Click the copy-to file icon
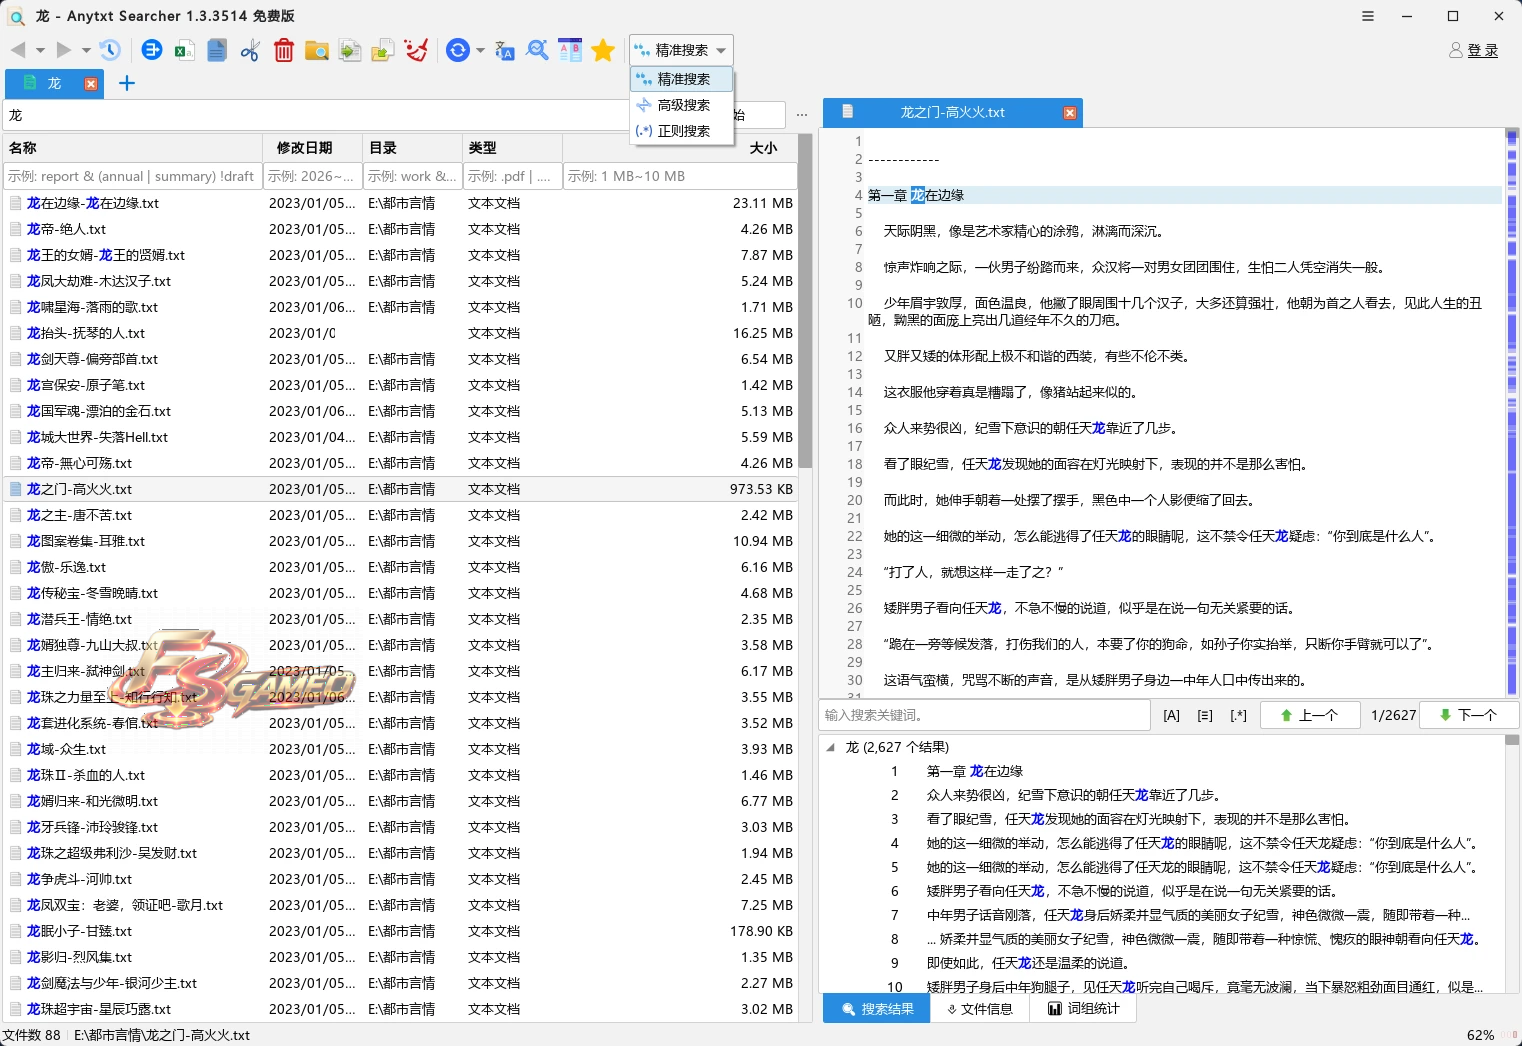The image size is (1522, 1046). tap(350, 50)
